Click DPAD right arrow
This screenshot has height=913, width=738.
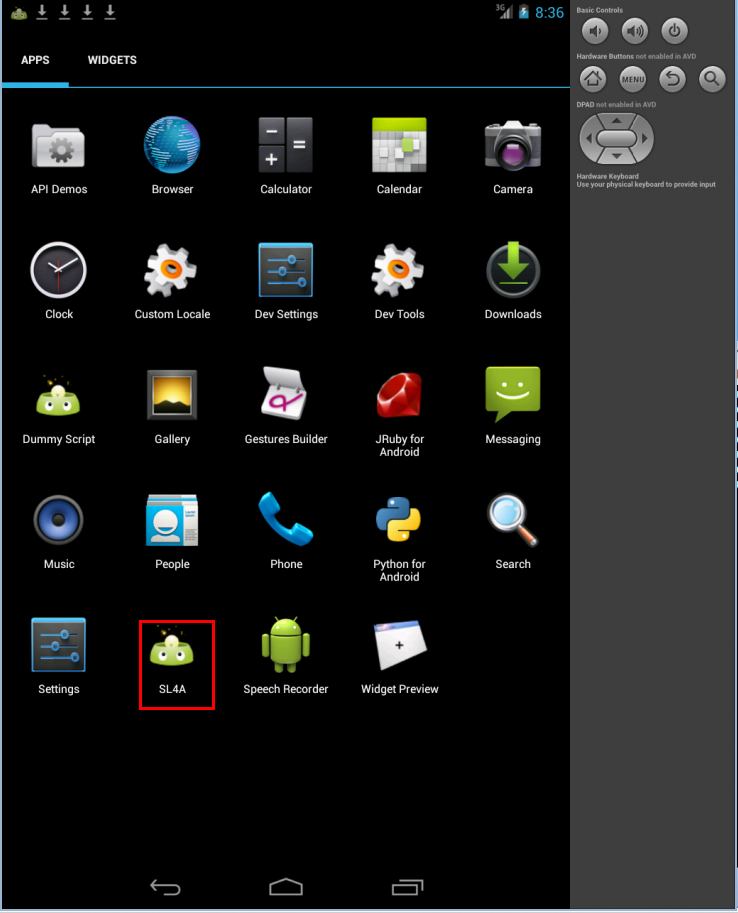coord(644,139)
